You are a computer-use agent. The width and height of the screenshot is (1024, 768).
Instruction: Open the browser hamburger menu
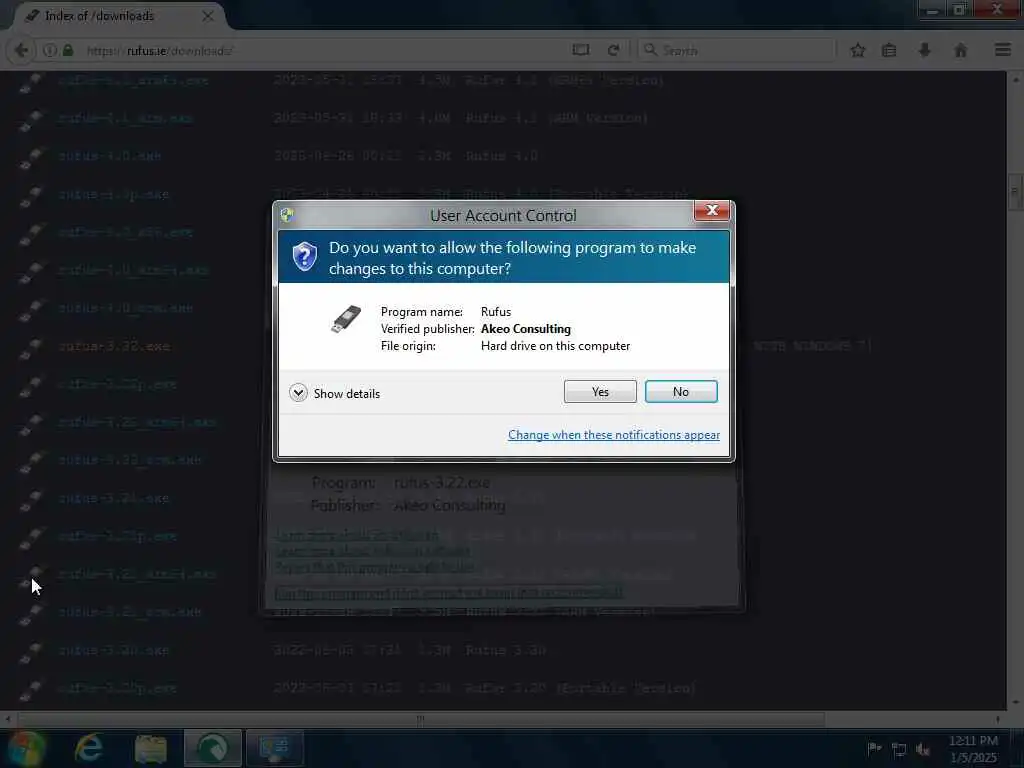[x=1003, y=50]
